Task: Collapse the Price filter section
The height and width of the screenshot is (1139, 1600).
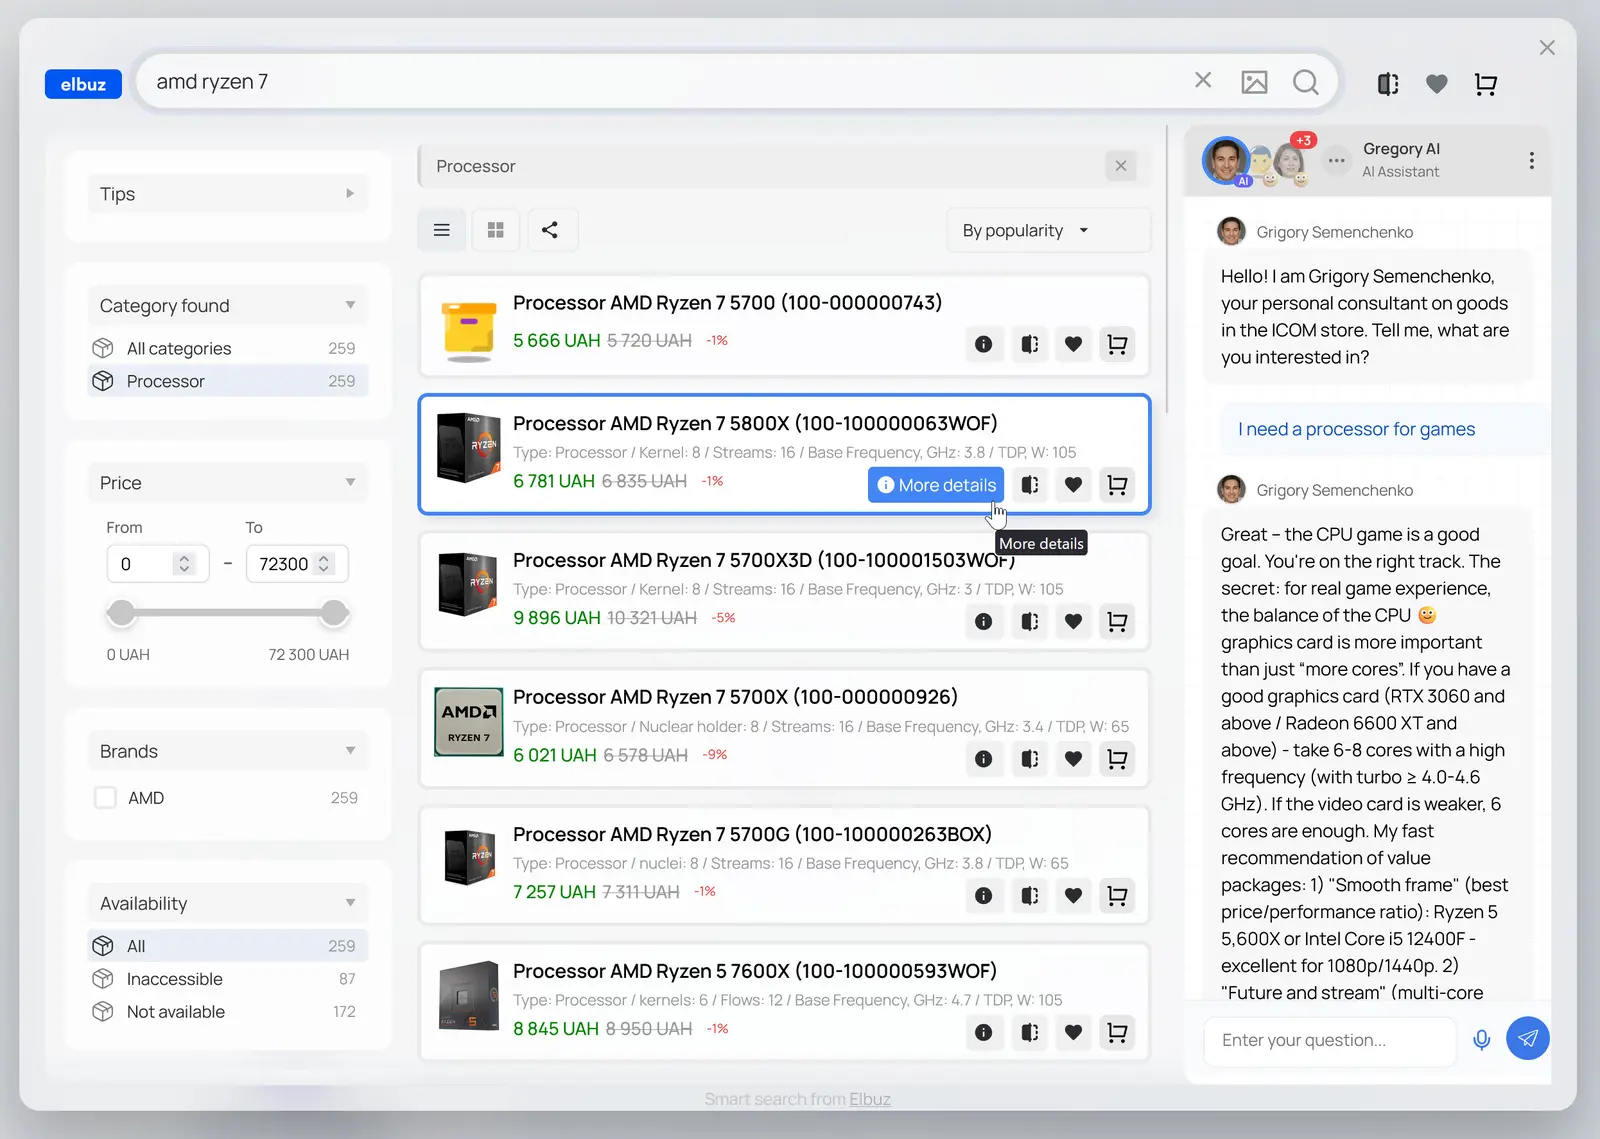Action: tap(228, 483)
